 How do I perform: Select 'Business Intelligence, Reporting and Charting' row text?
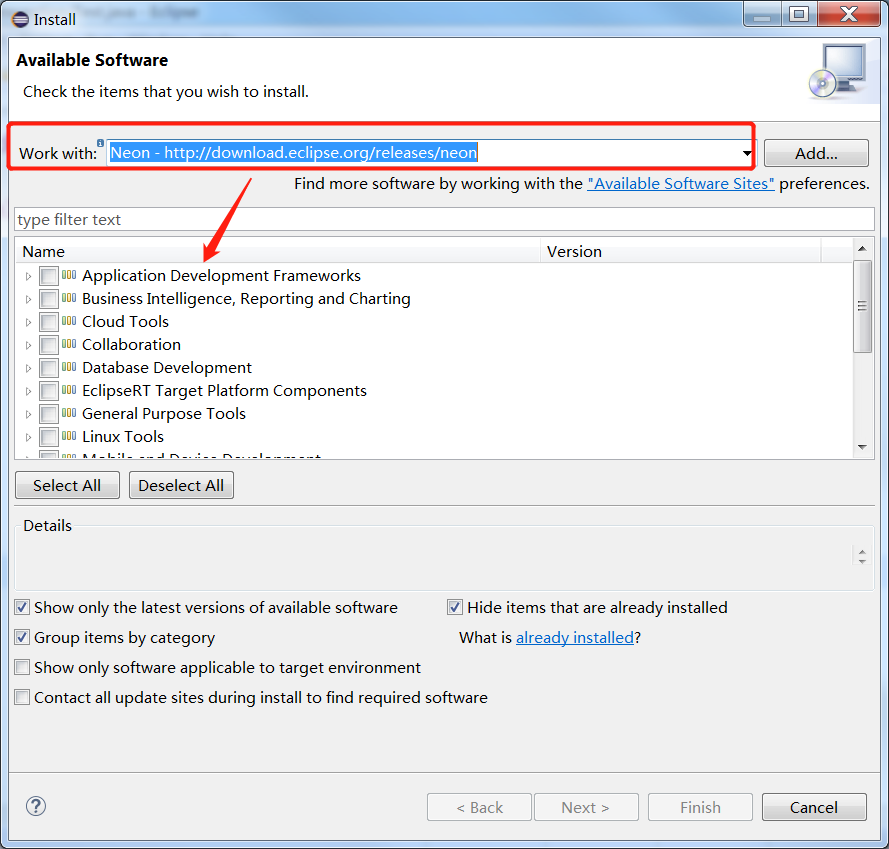(246, 299)
